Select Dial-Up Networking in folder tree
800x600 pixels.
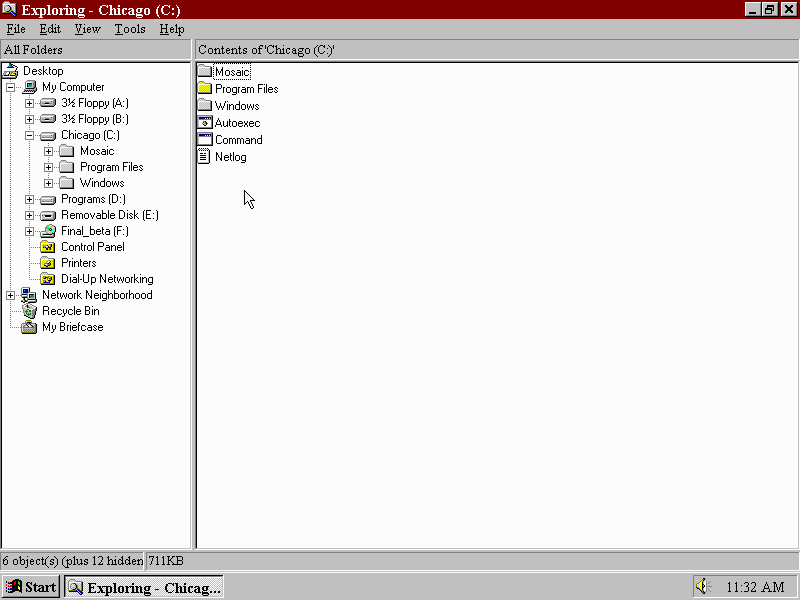tap(107, 279)
